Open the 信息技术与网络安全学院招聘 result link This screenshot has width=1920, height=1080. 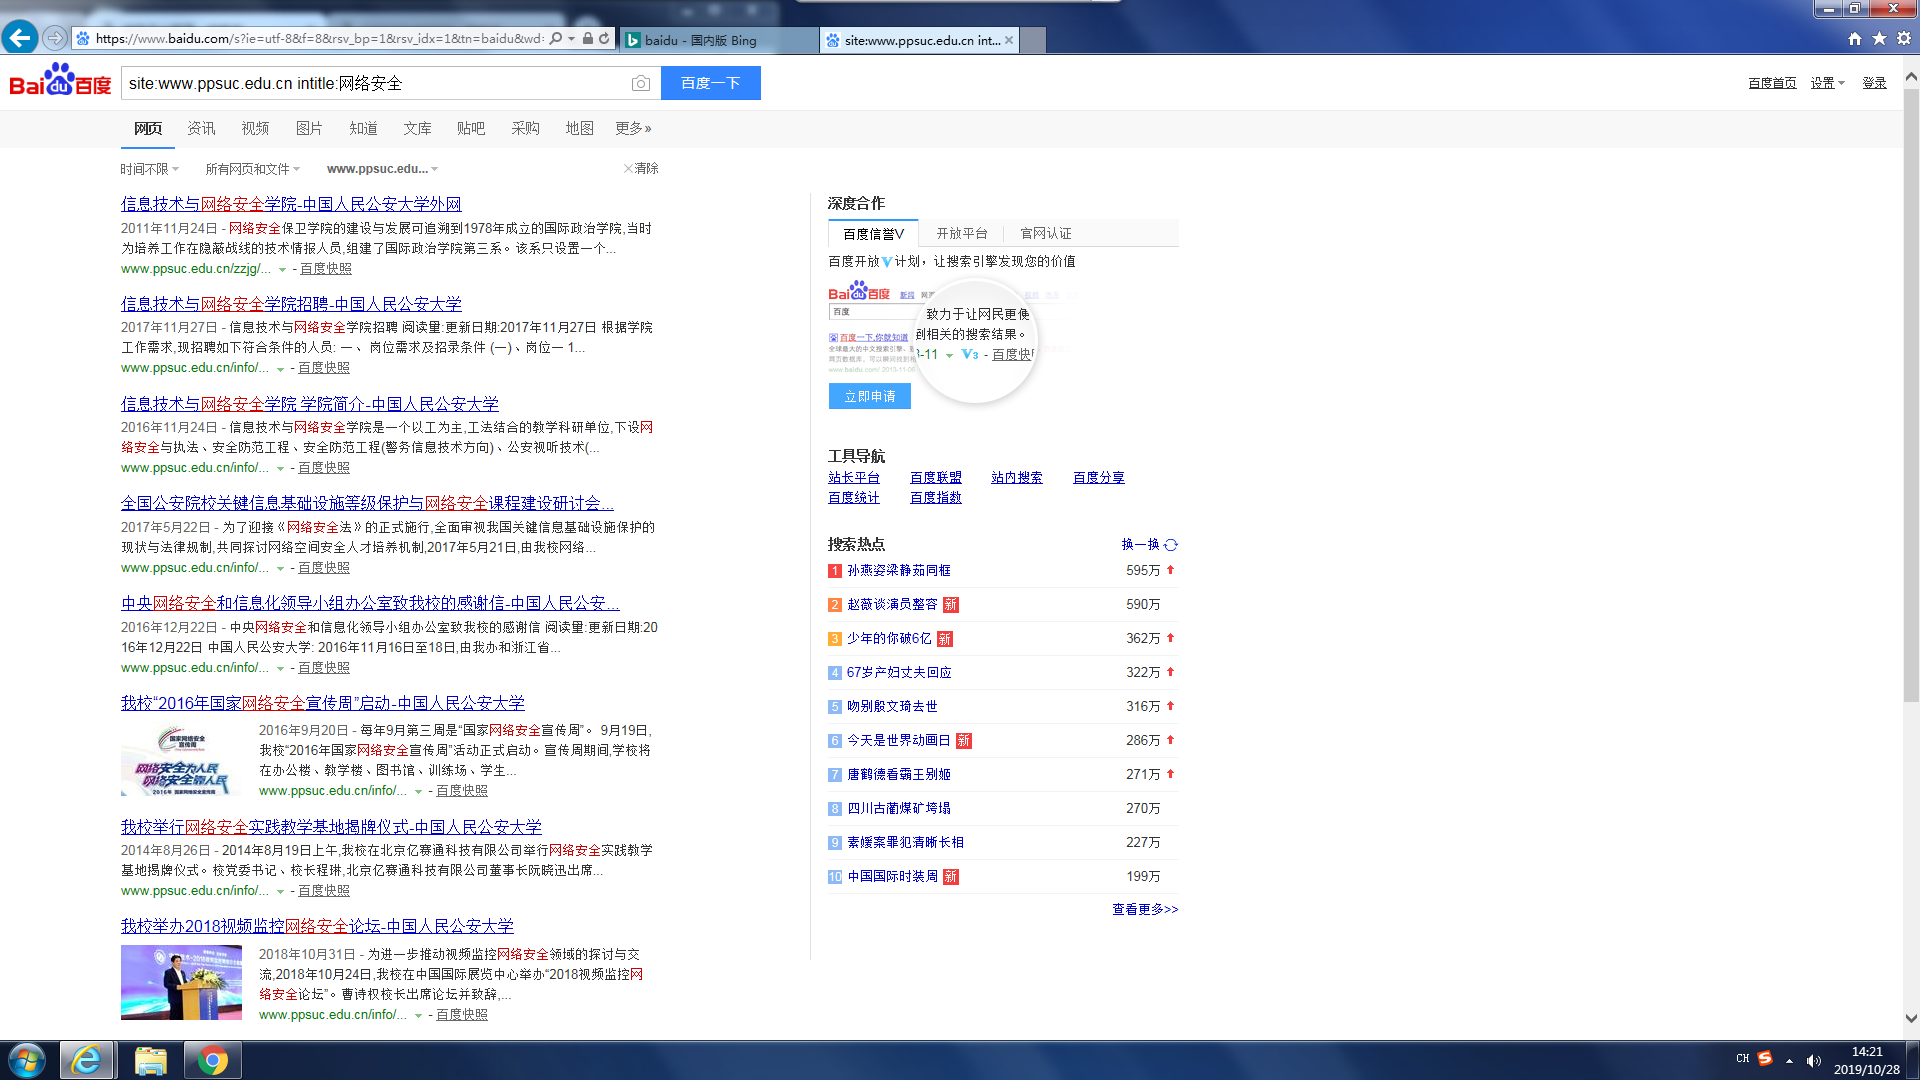(291, 304)
